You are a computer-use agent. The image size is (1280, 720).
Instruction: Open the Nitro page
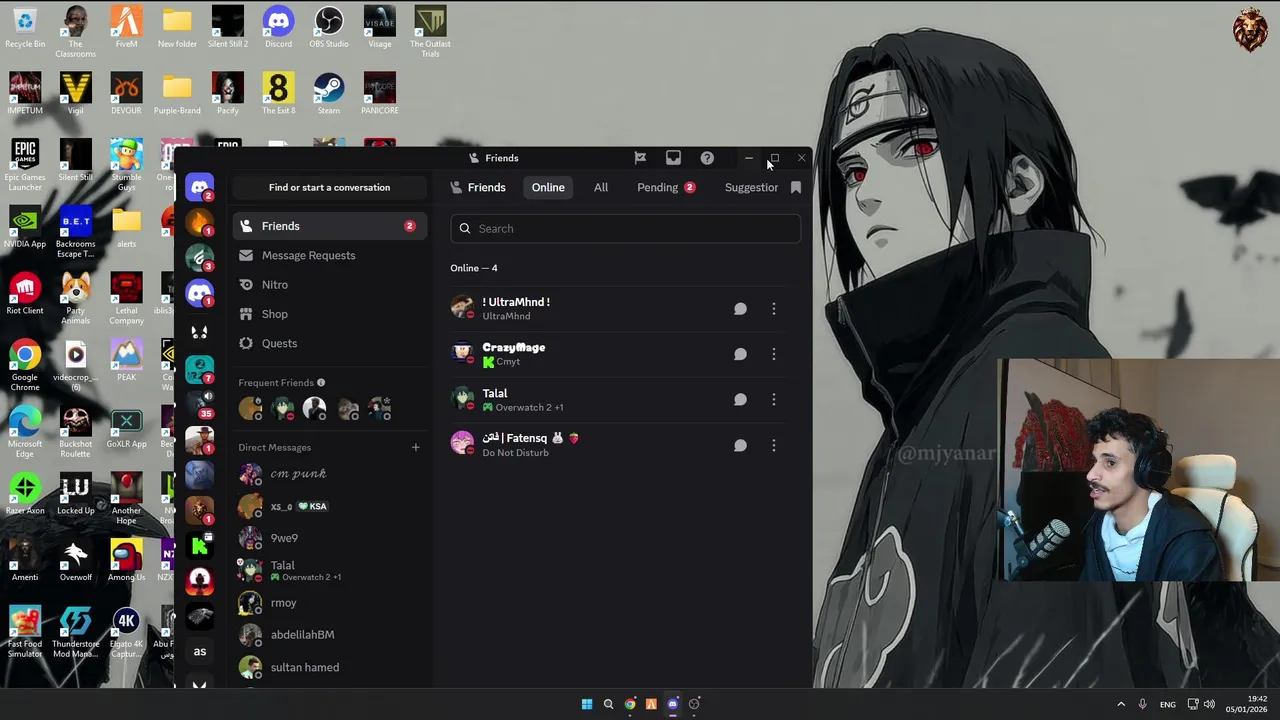click(x=329, y=285)
